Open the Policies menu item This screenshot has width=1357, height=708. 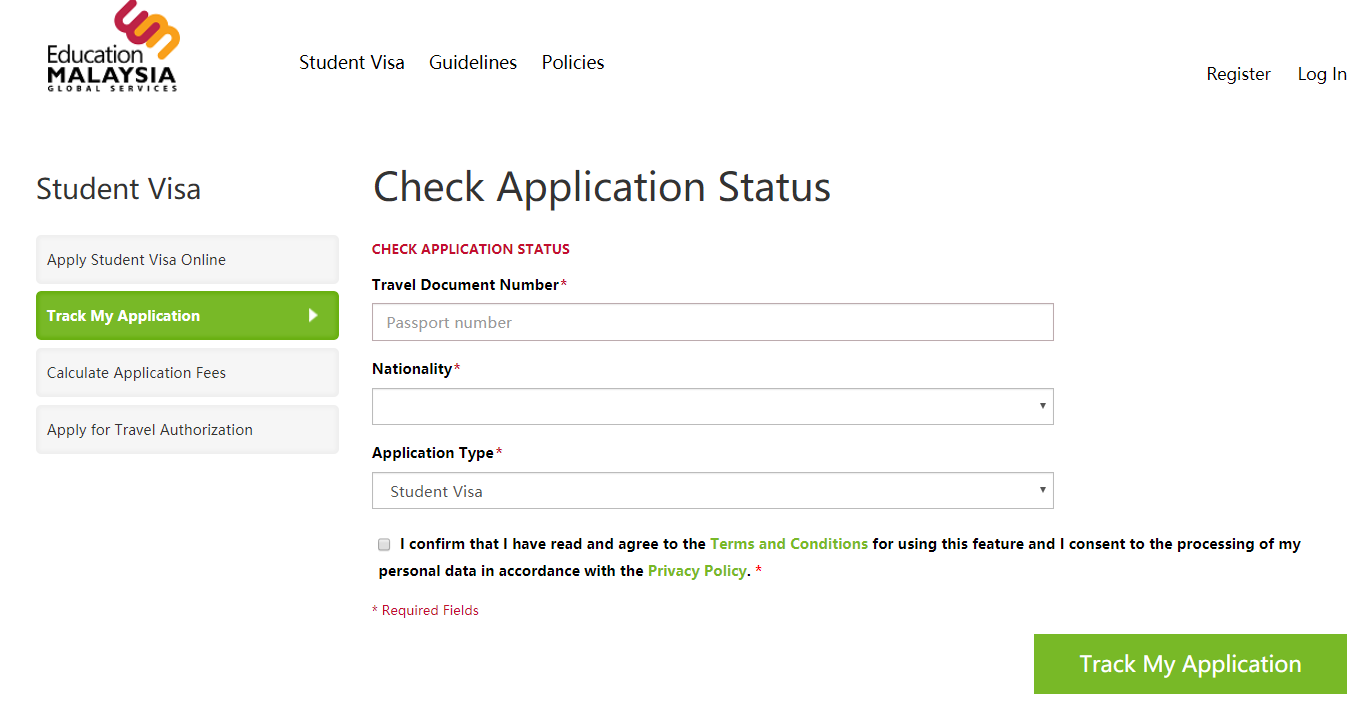573,62
